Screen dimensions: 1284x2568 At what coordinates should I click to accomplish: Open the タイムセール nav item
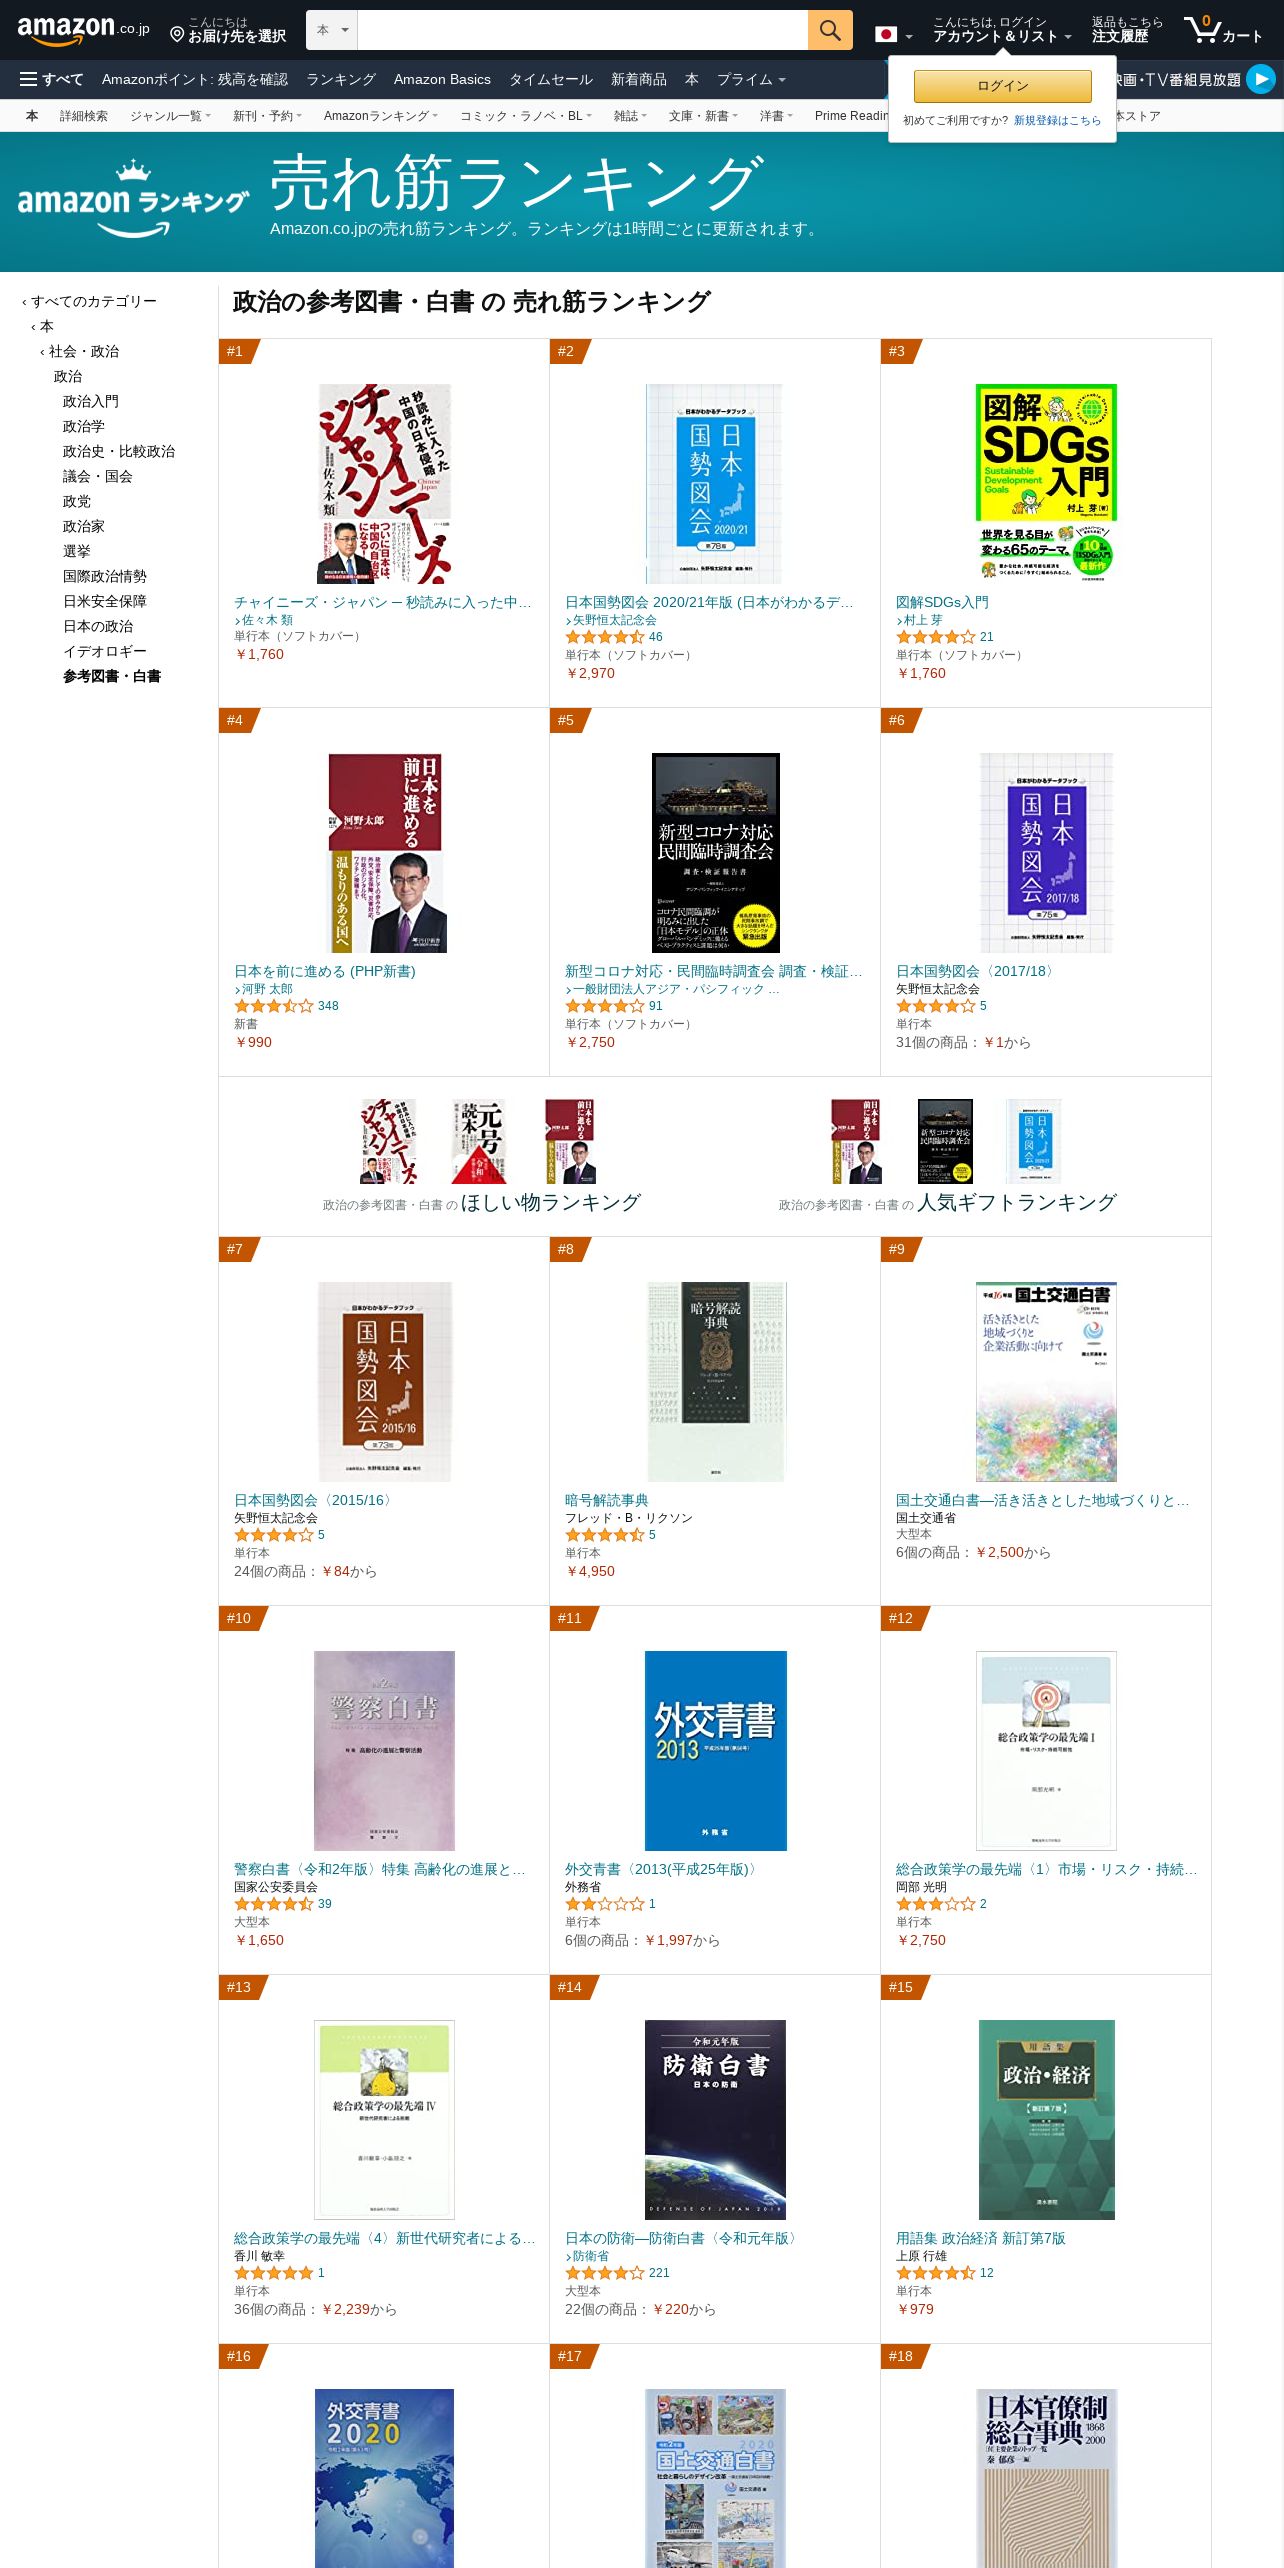[551, 79]
